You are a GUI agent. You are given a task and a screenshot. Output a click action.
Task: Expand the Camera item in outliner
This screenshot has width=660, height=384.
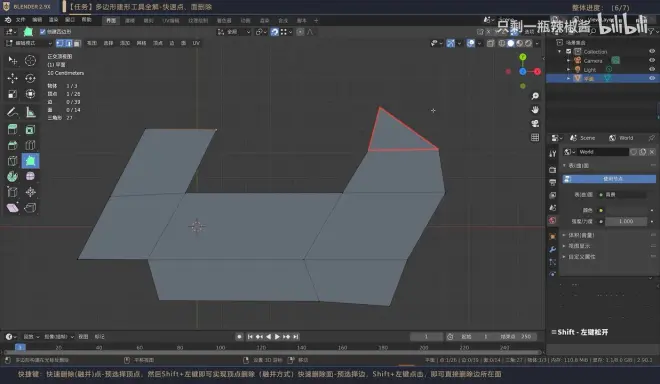[x=569, y=61]
